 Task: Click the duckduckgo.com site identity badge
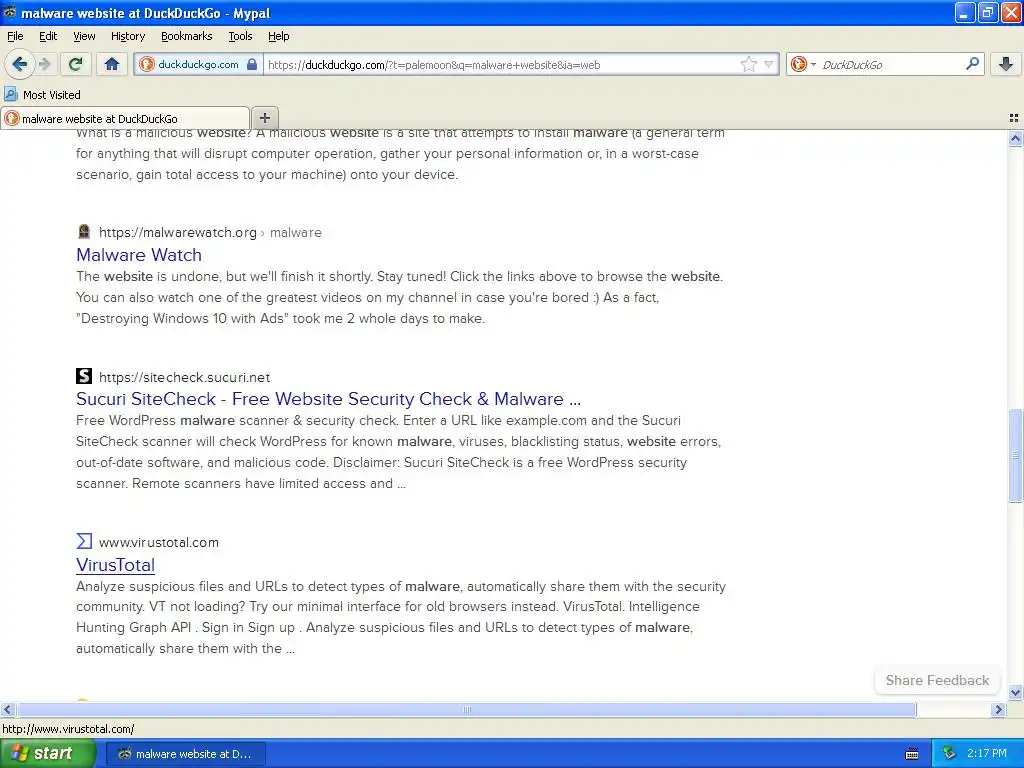(x=198, y=64)
